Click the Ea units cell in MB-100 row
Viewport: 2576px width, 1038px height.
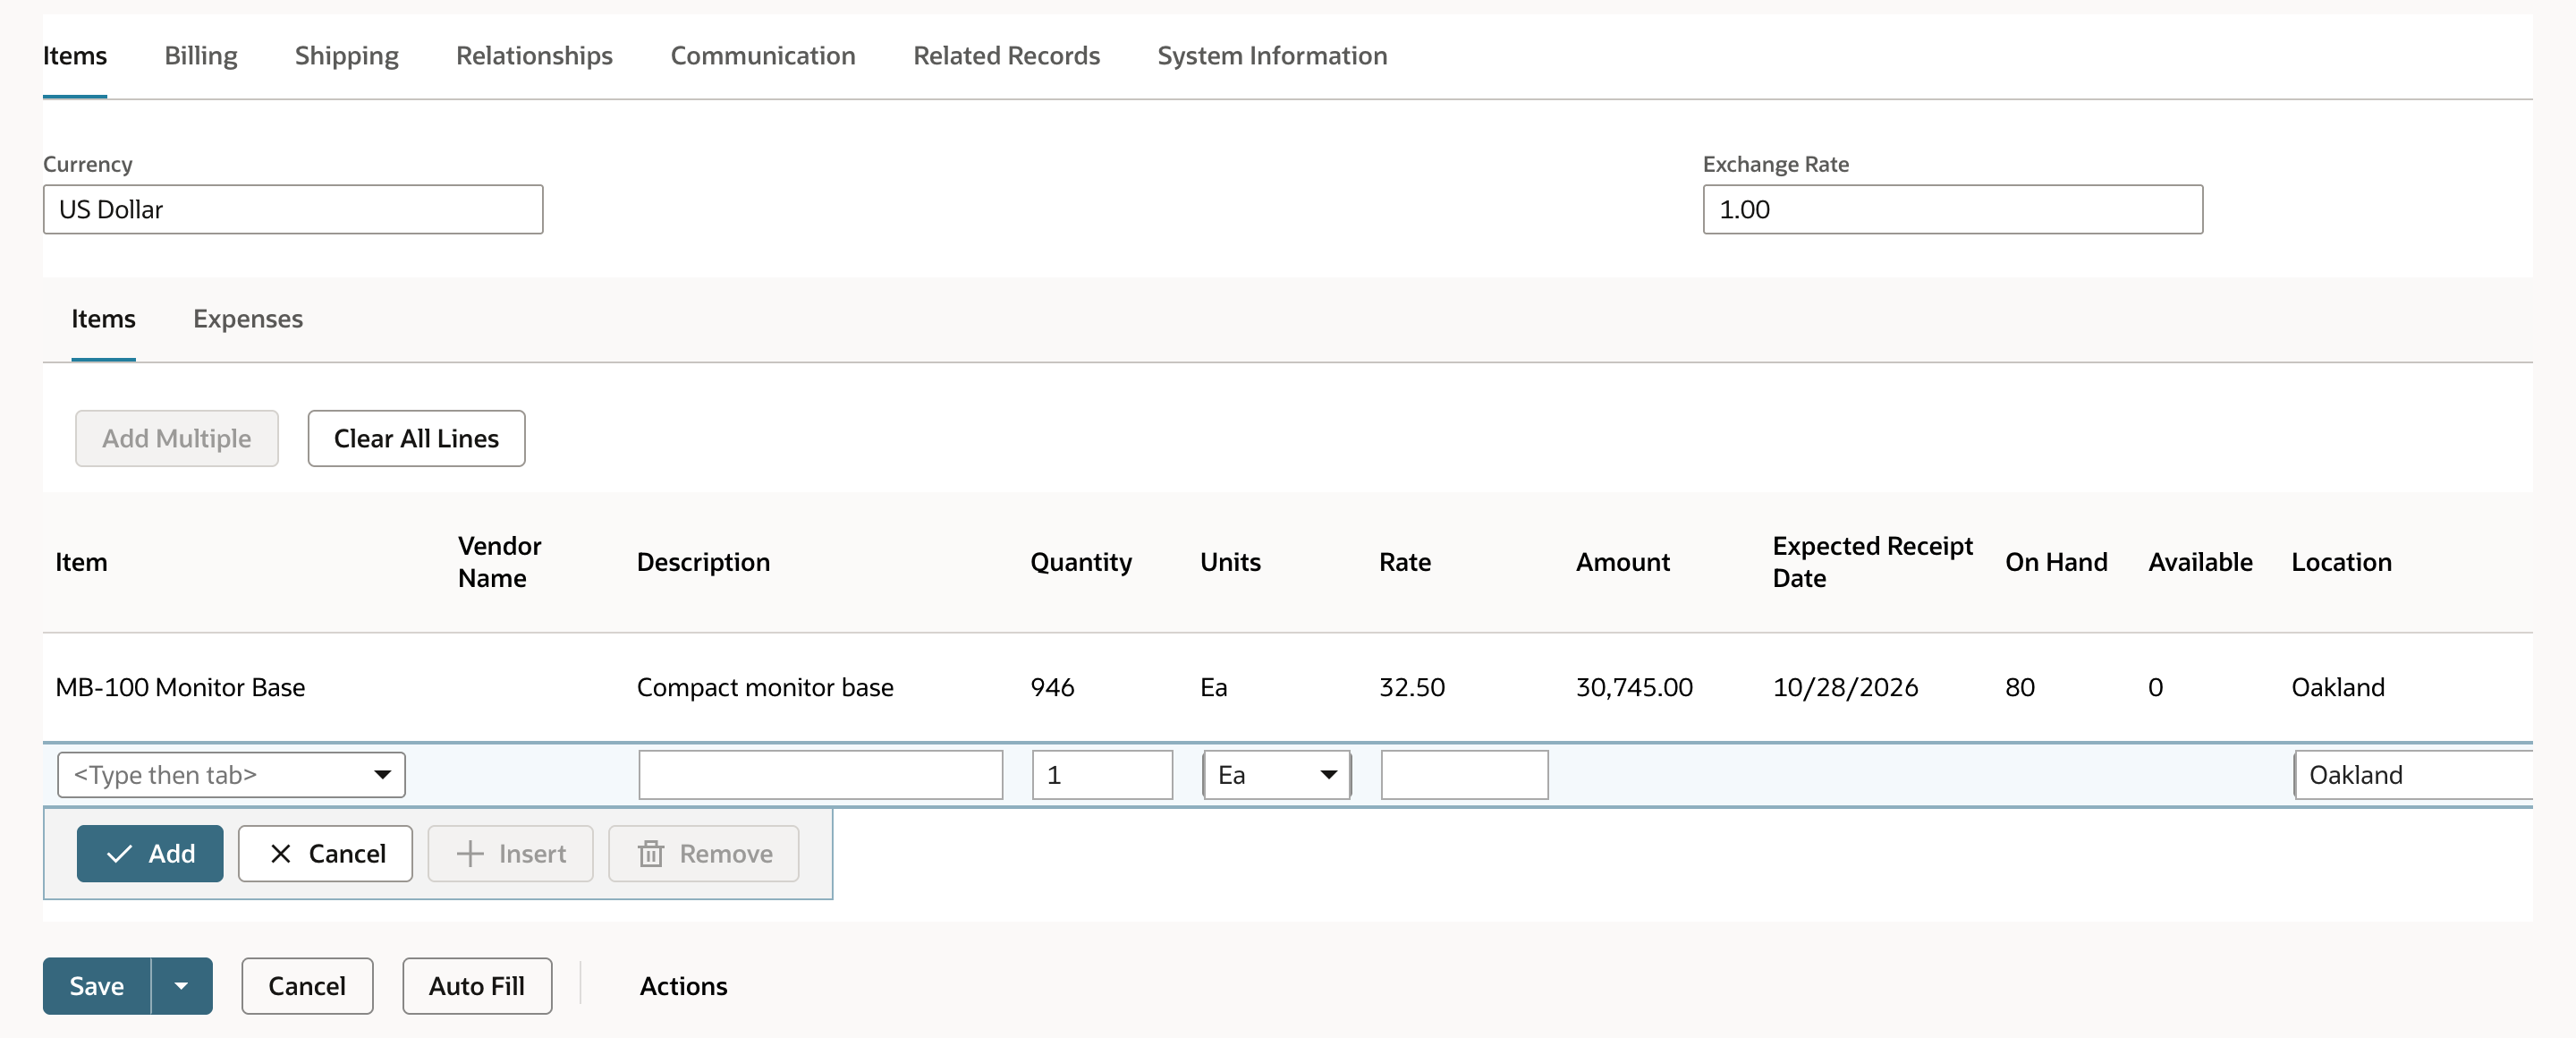coord(1213,687)
